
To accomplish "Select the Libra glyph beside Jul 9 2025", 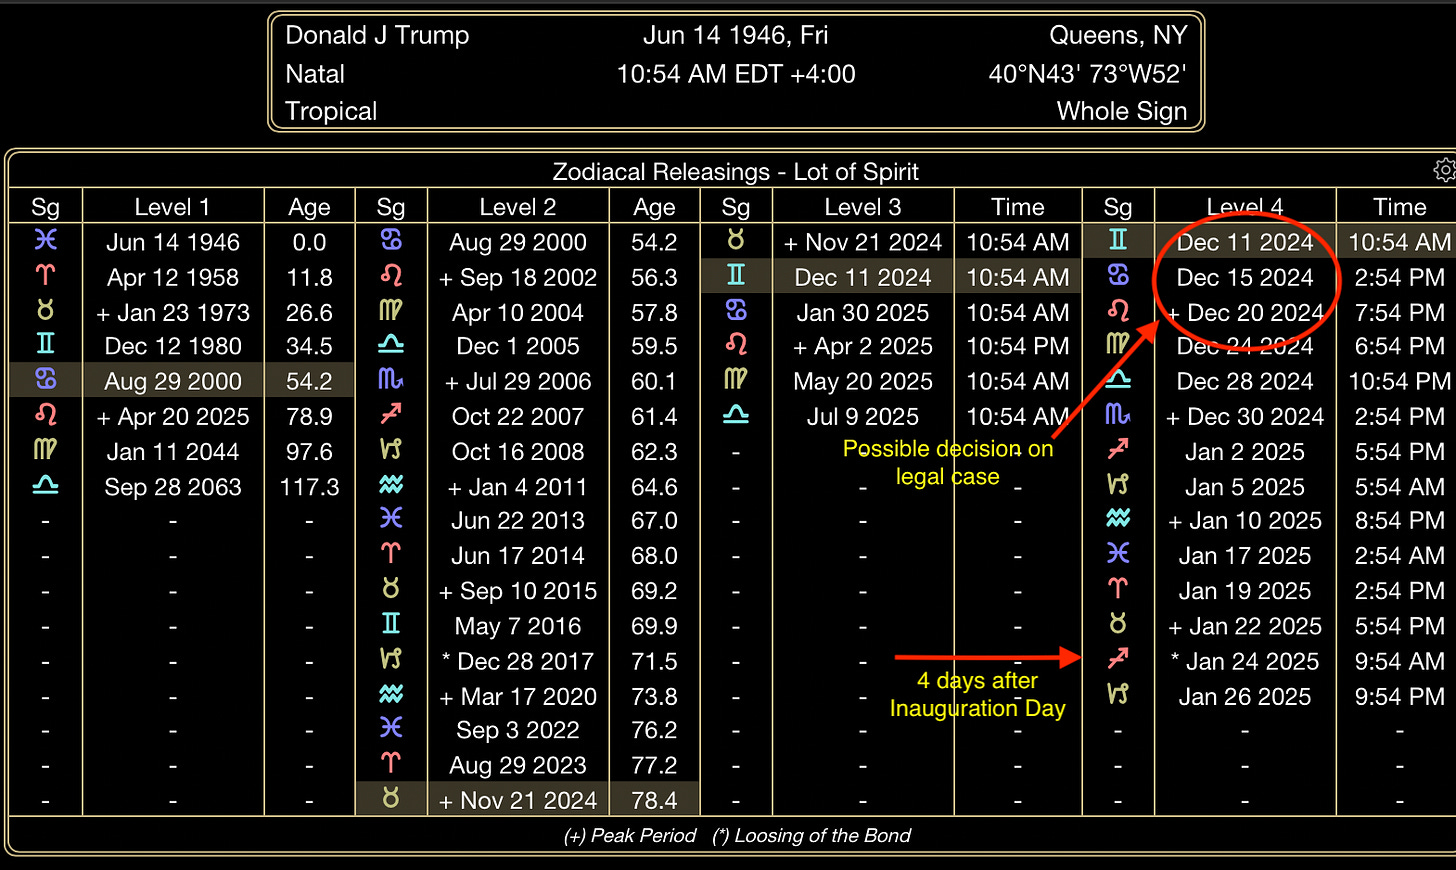I will 736,415.
